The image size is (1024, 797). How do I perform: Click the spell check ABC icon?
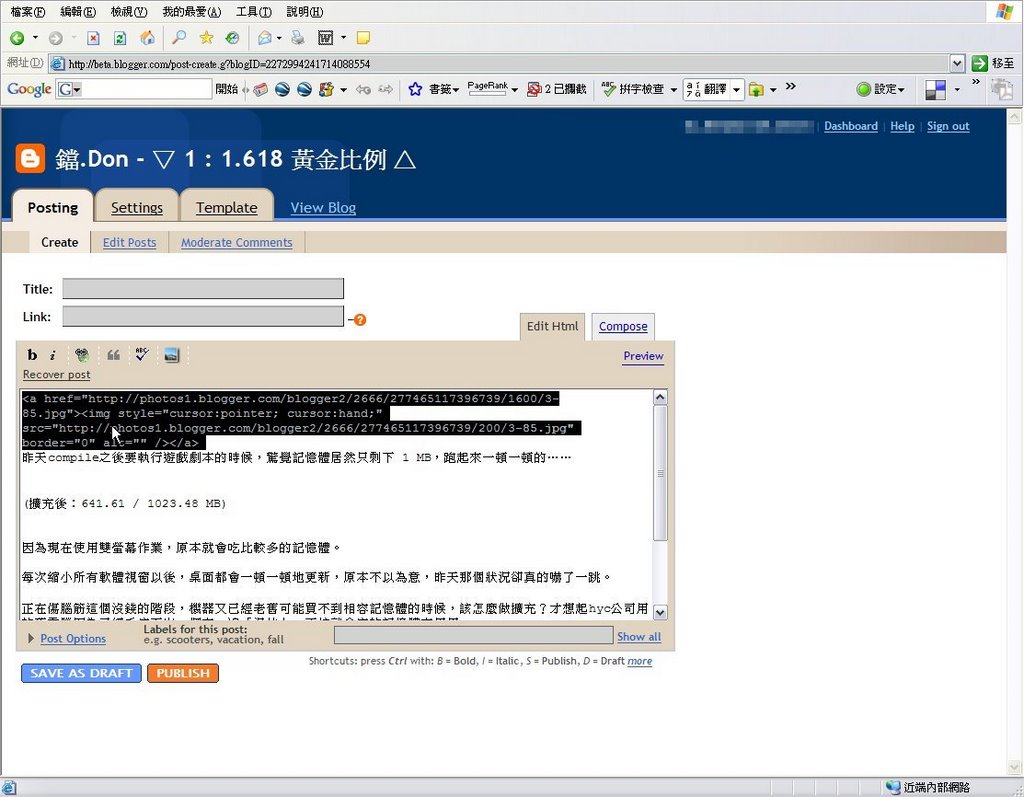coord(609,89)
